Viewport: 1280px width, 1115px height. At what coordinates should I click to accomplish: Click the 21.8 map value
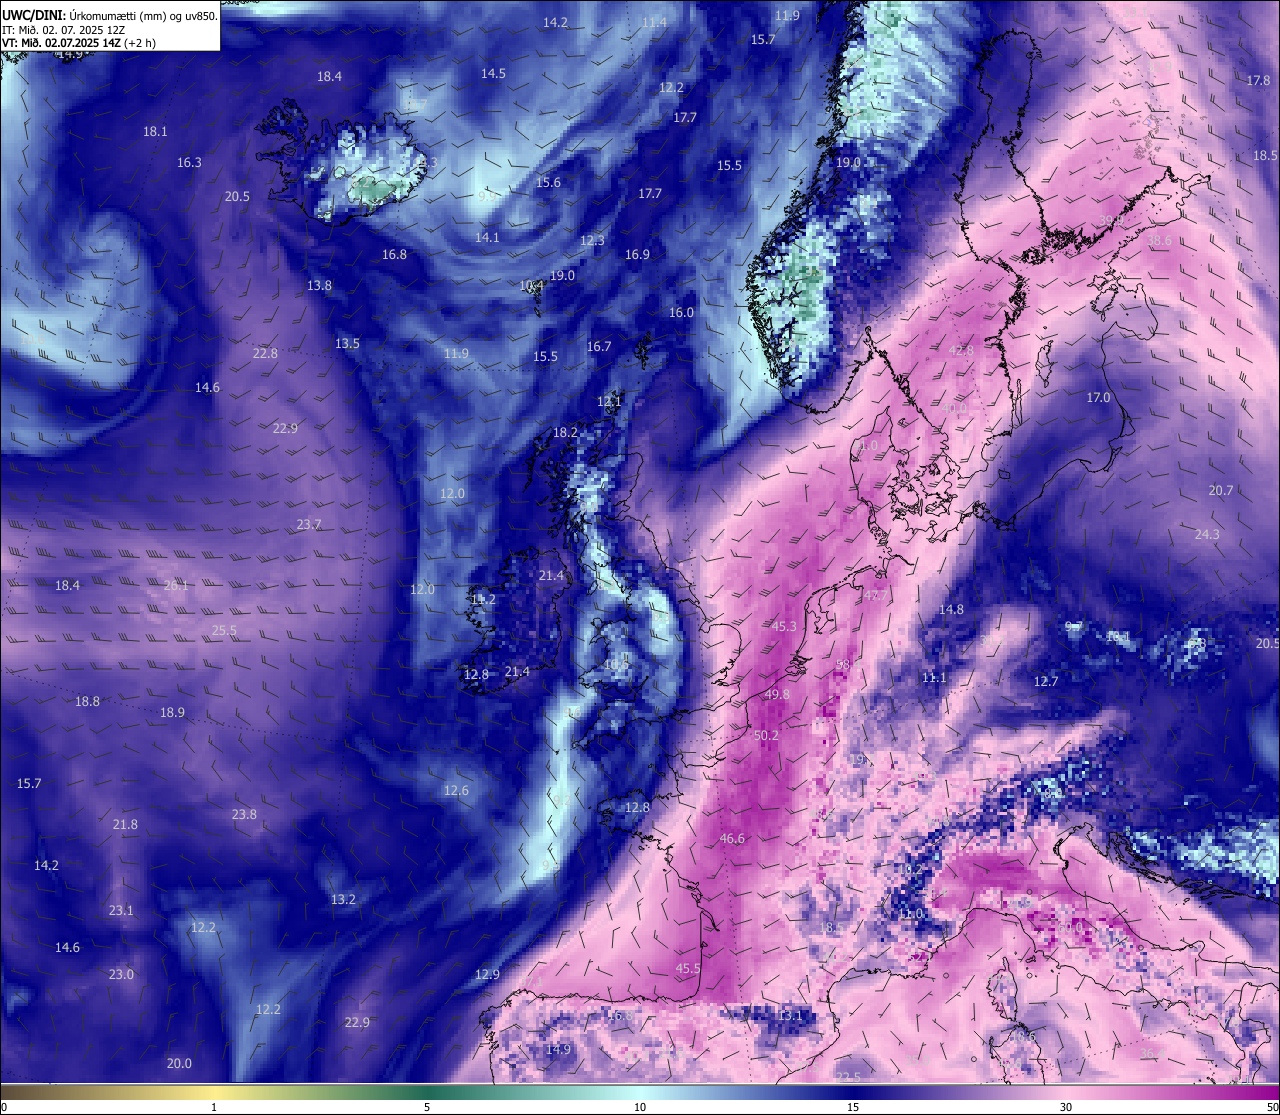pos(125,824)
